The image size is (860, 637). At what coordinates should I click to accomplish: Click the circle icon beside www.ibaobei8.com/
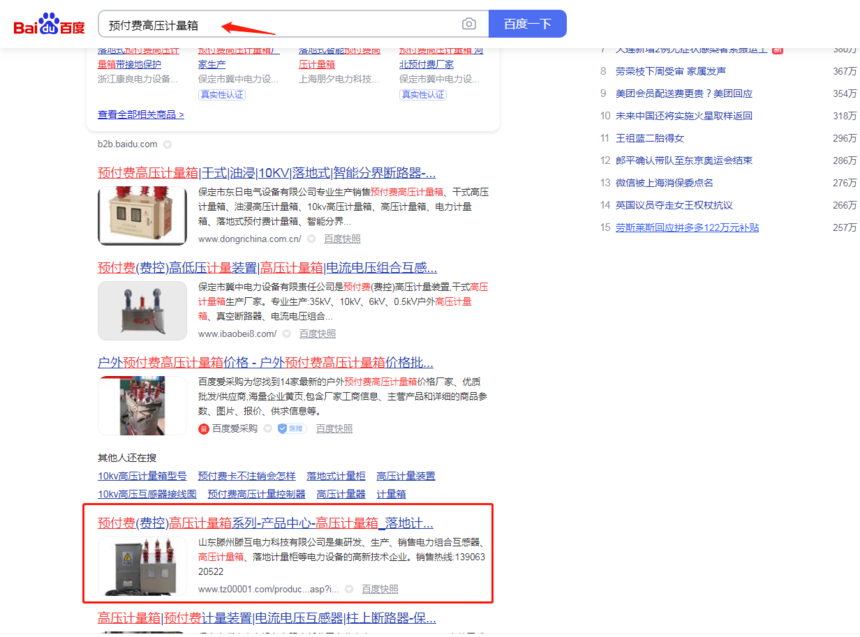287,334
